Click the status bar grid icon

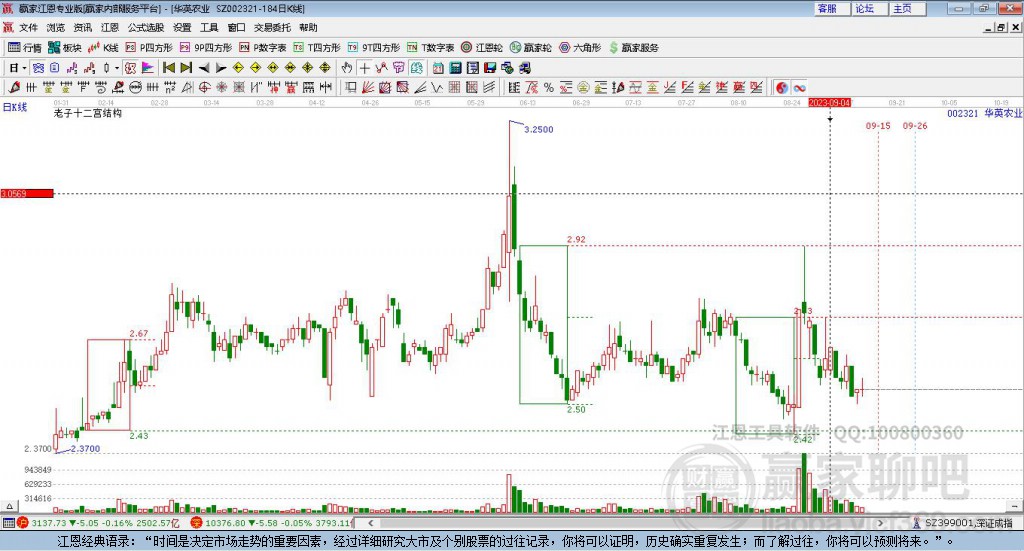click(x=8, y=523)
